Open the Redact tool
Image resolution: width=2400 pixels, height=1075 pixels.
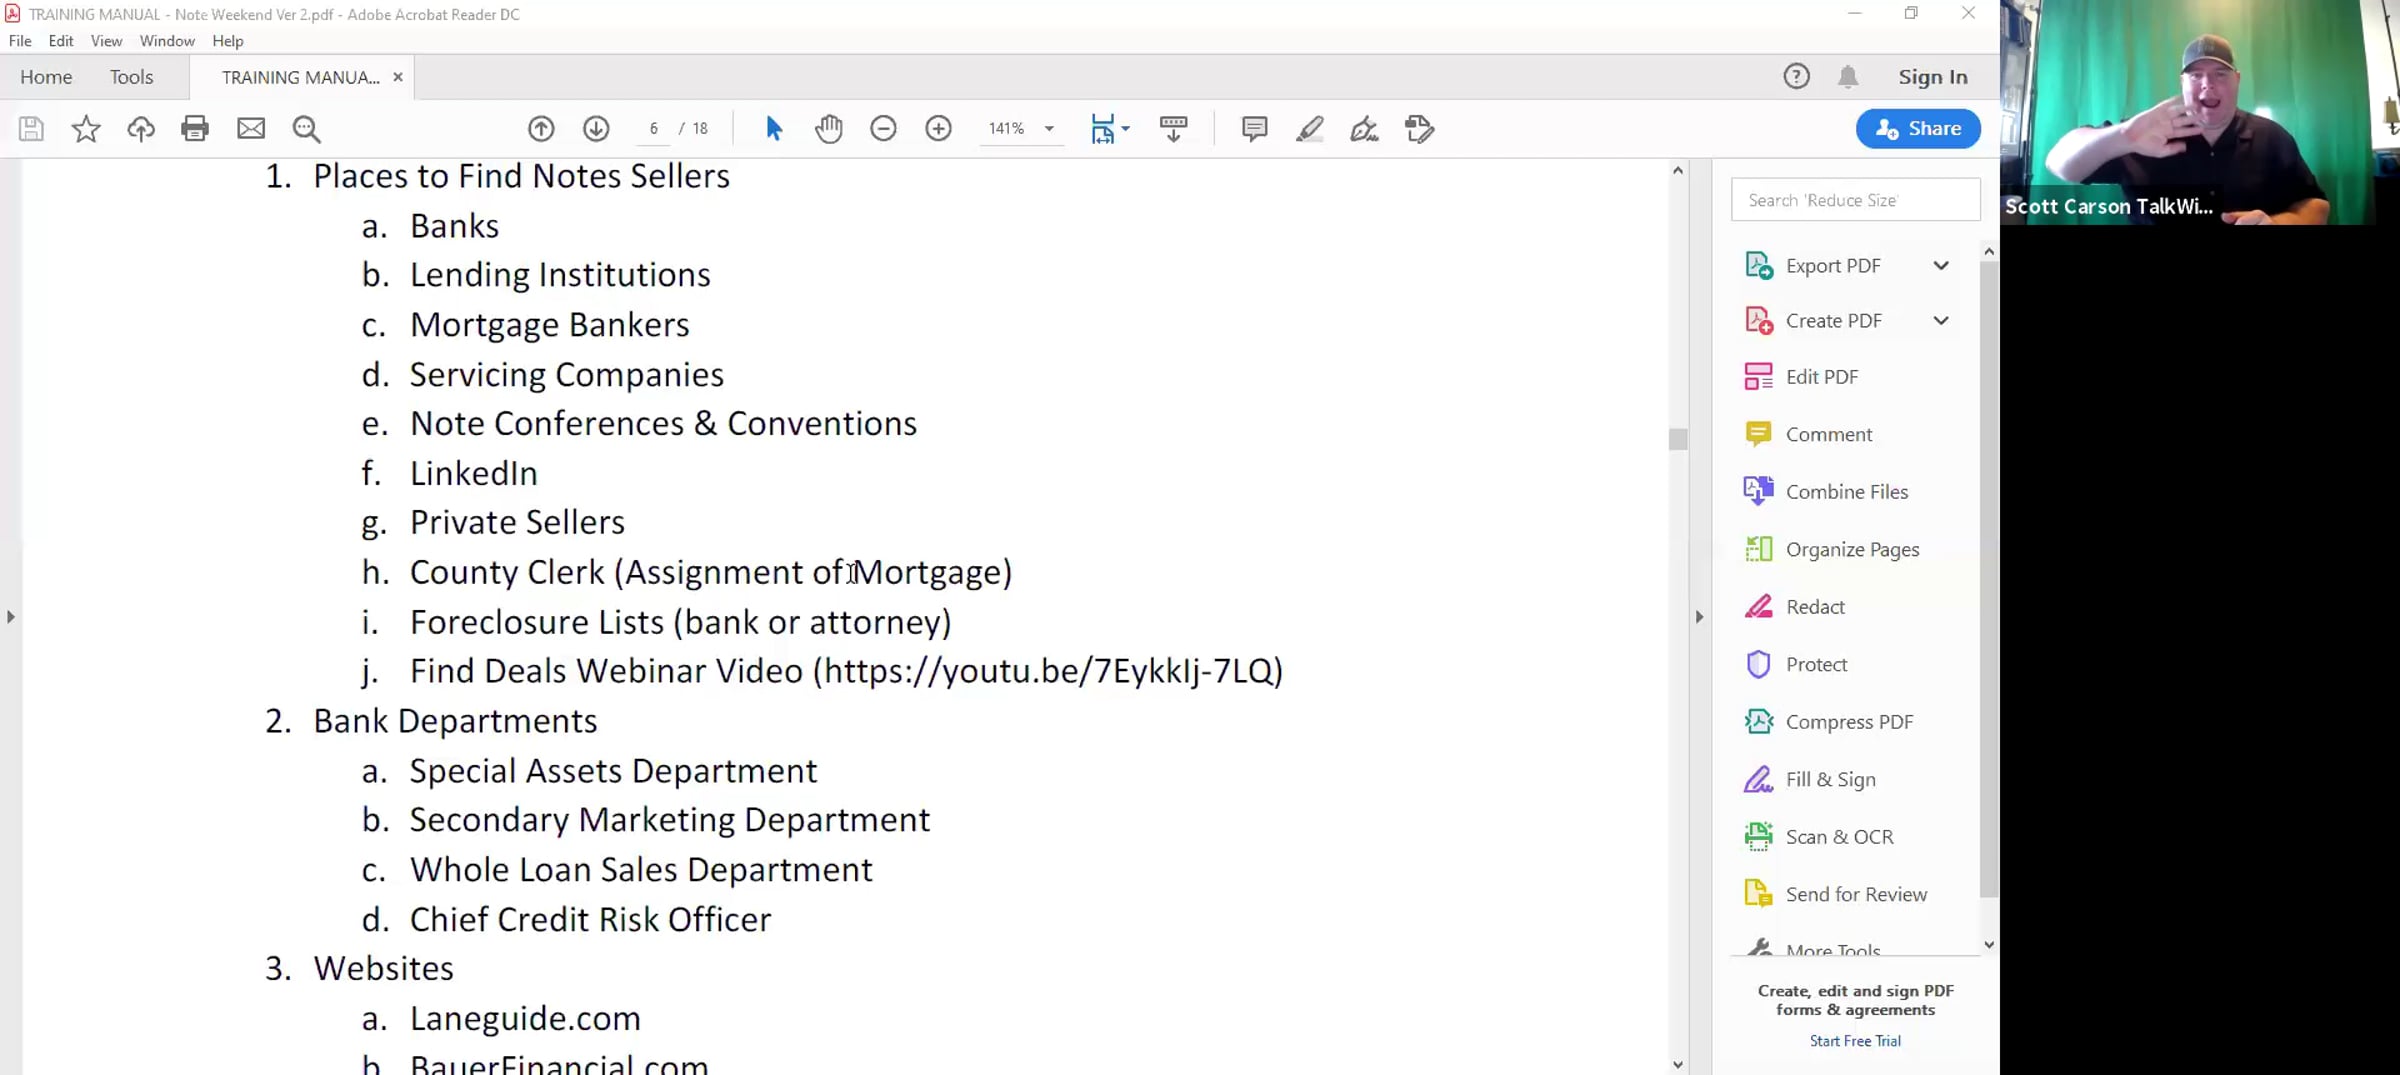(1815, 607)
